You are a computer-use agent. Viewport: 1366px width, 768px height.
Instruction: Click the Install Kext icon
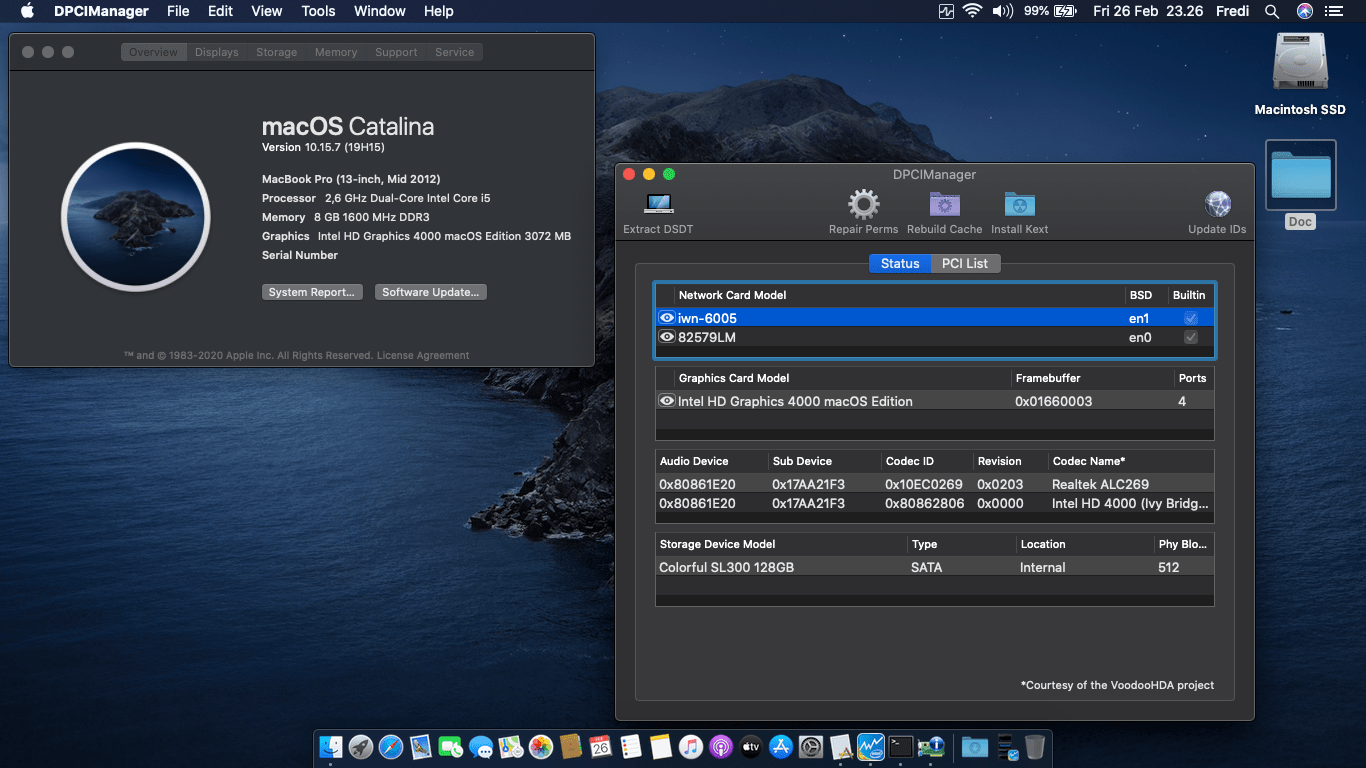tap(1020, 205)
